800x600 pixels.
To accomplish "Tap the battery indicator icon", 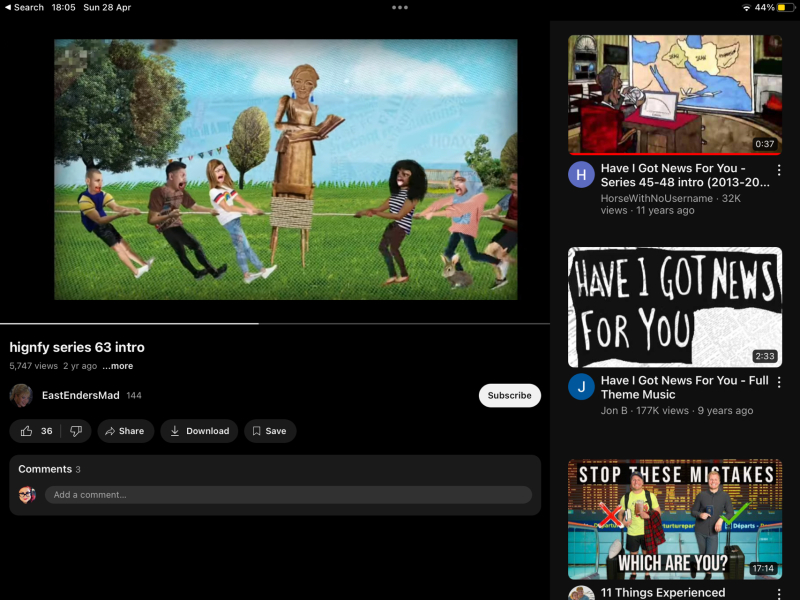I will [786, 8].
